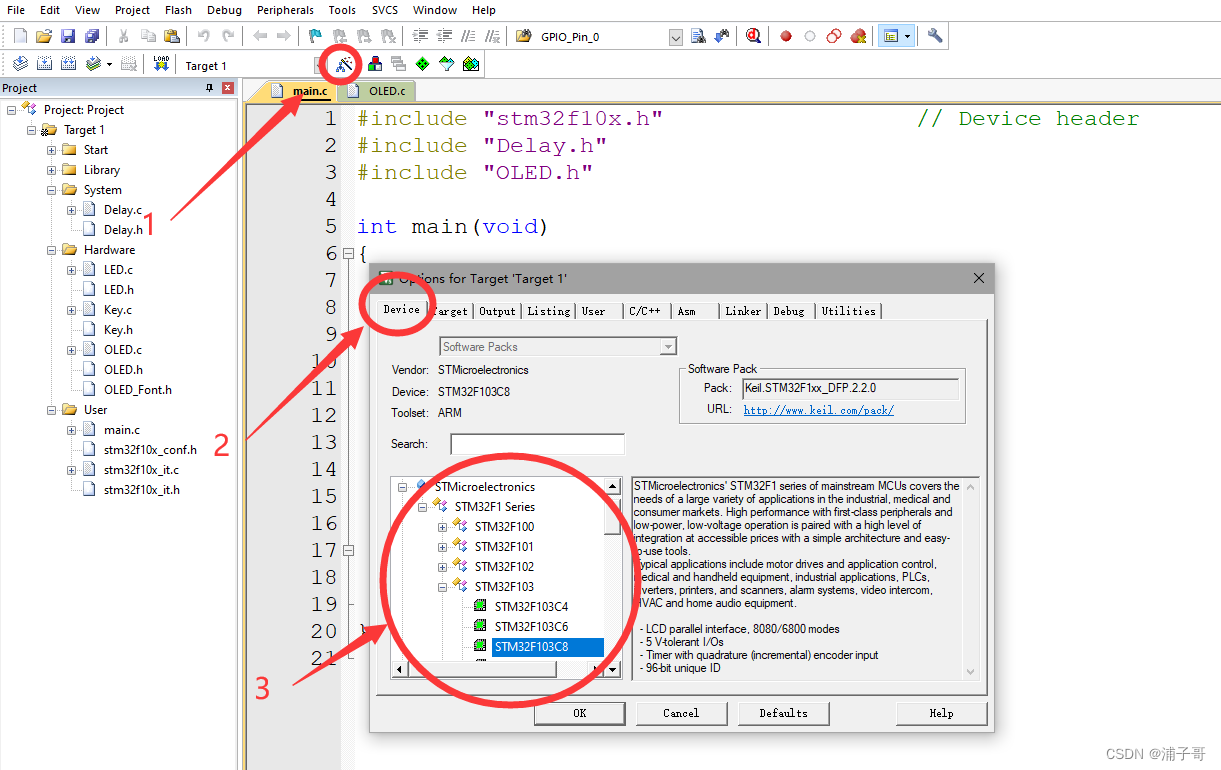This screenshot has width=1221, height=770.
Task: Switch to the Output tab in Options
Action: coord(497,311)
